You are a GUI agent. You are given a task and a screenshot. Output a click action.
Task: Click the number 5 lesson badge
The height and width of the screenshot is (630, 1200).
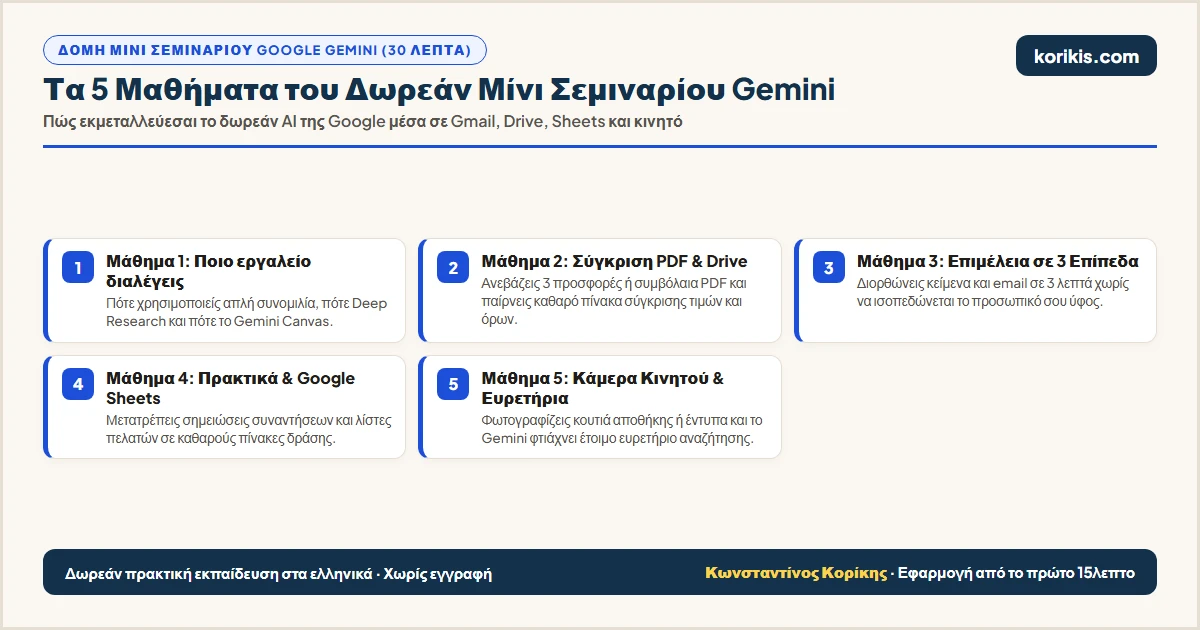(453, 385)
